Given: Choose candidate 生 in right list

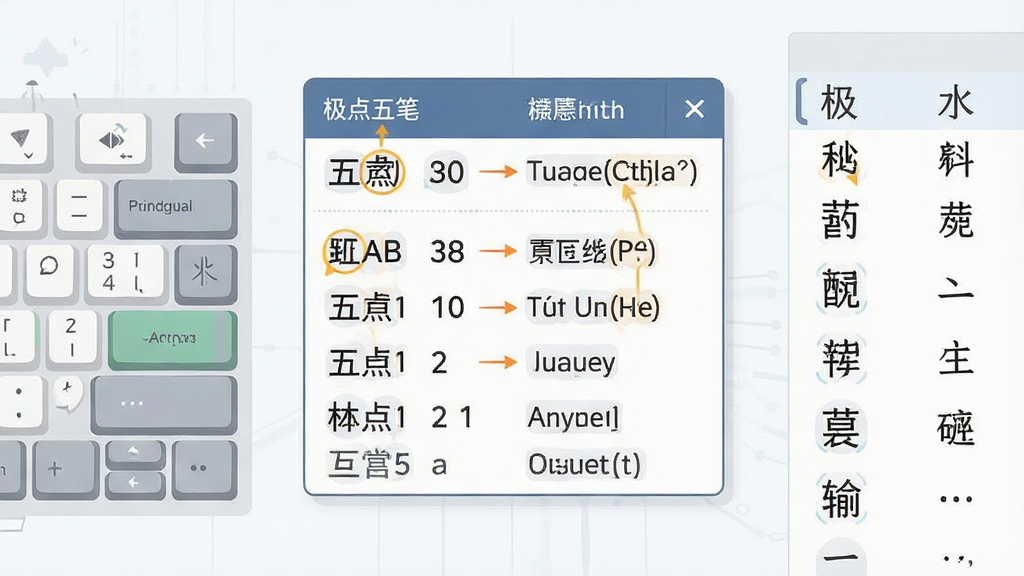Looking at the screenshot, I should 956,360.
